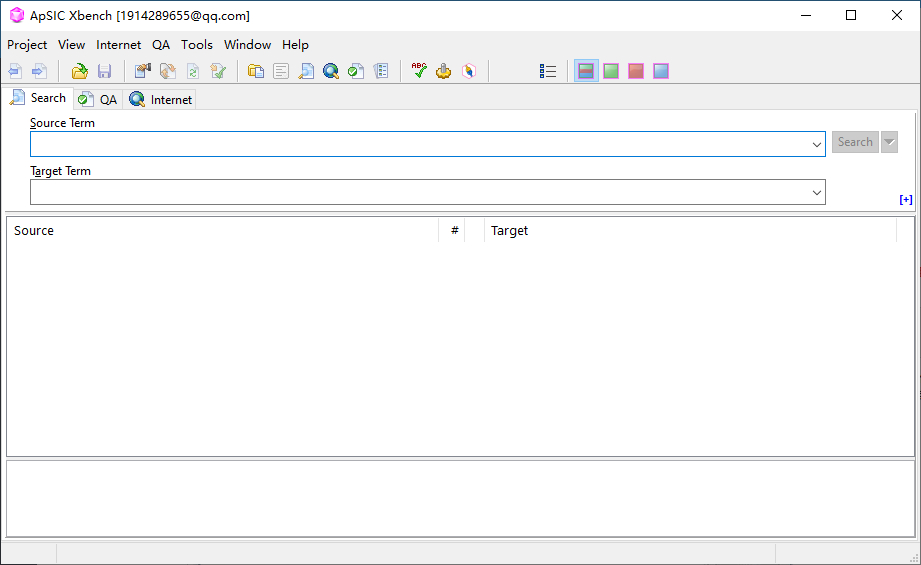Select the blue panel layout swatch
Viewport: 921px width, 565px height.
[x=661, y=71]
